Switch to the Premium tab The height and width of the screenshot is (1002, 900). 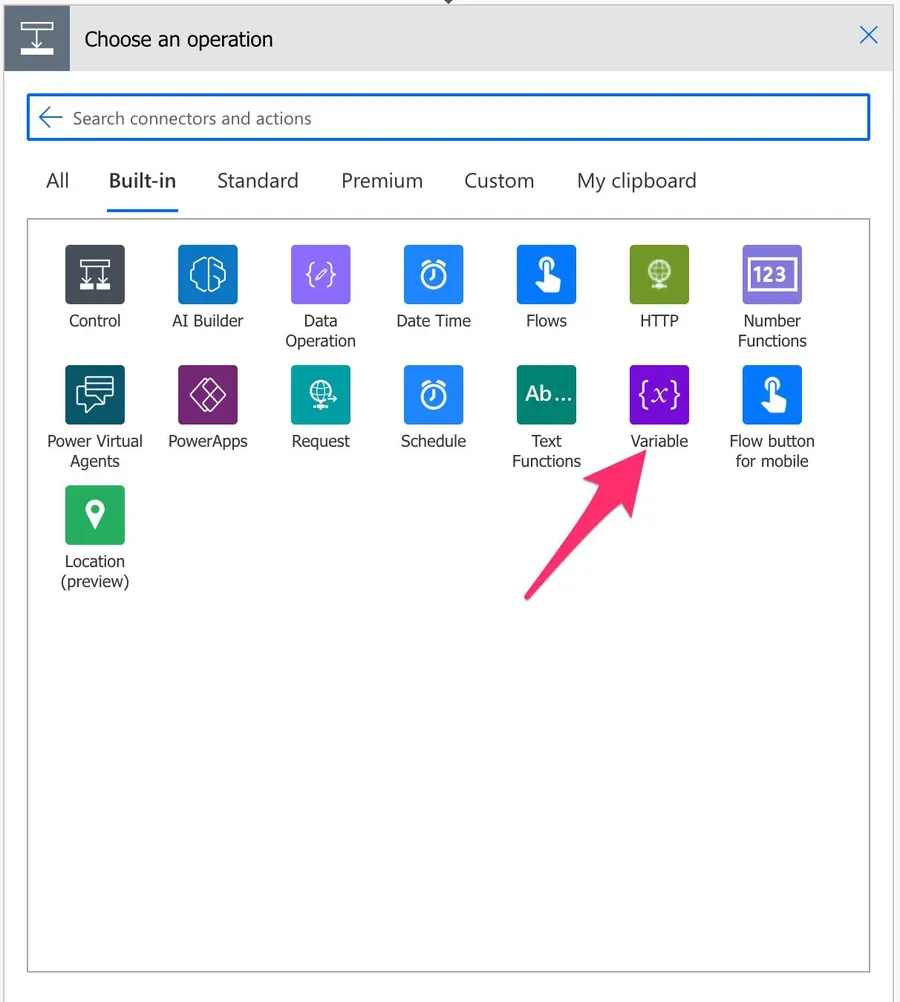(382, 181)
